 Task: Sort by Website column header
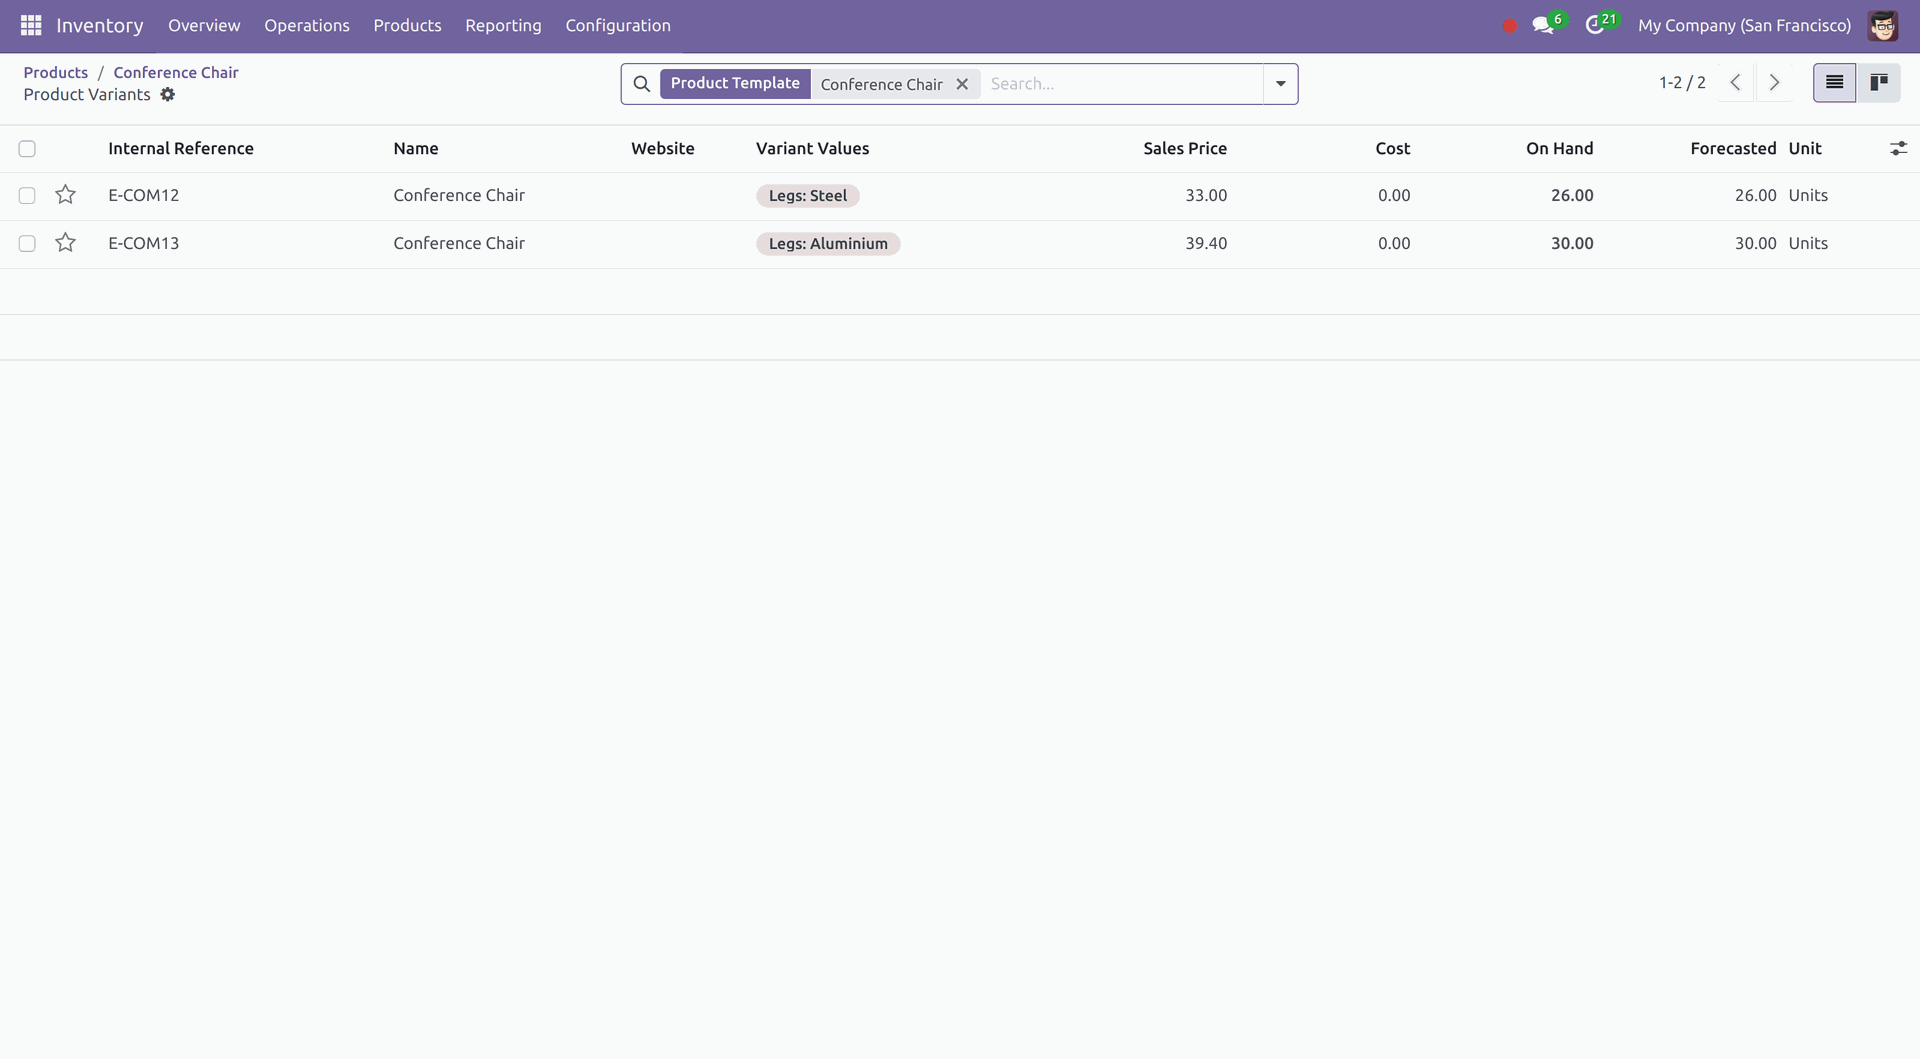pos(663,148)
